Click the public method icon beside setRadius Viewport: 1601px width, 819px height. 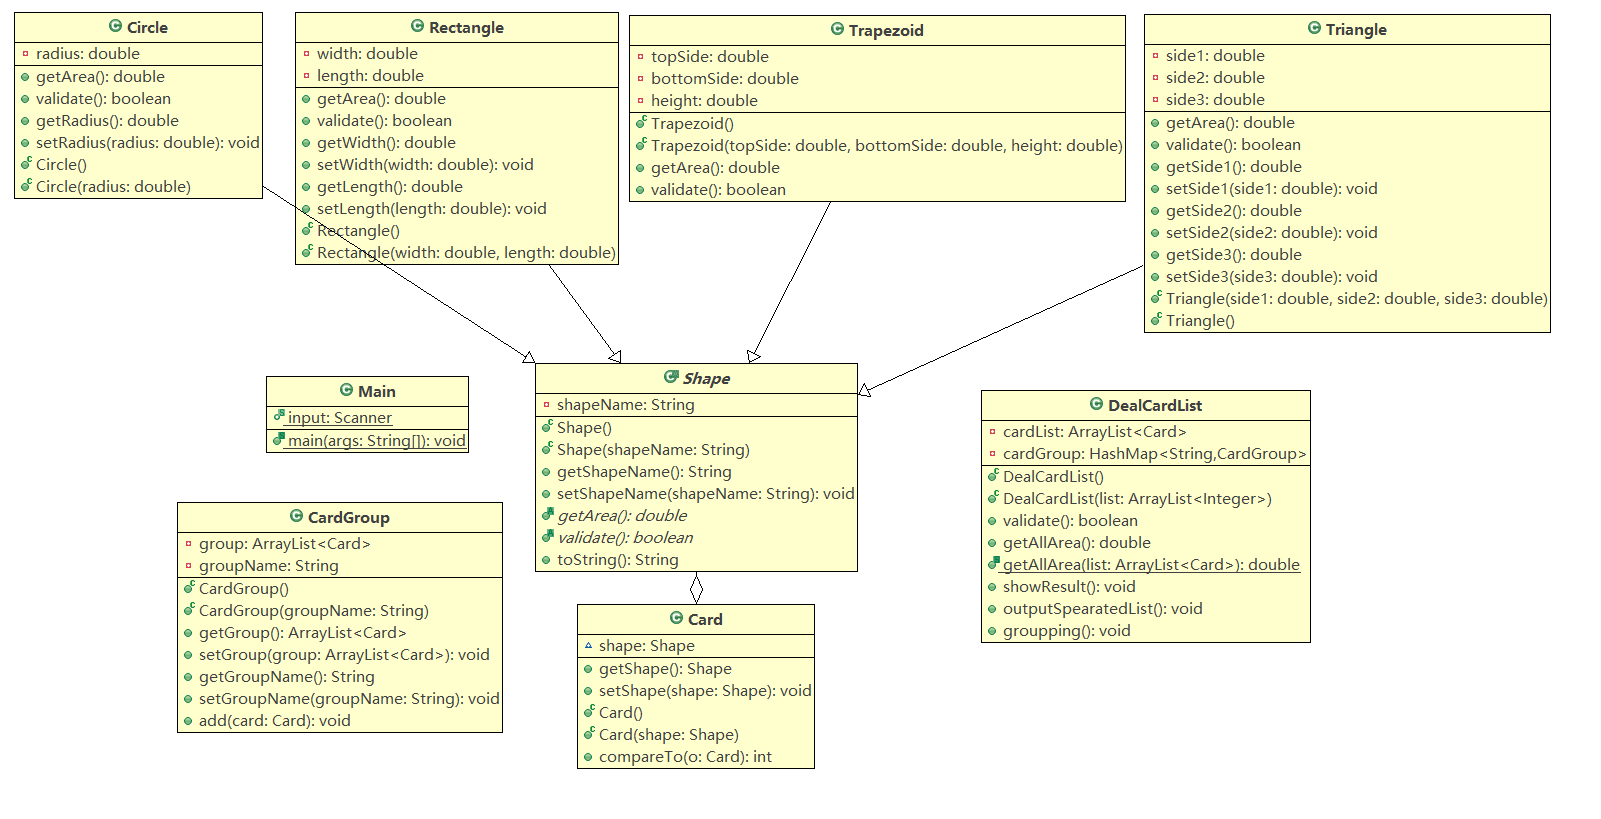pyautogui.click(x=25, y=142)
